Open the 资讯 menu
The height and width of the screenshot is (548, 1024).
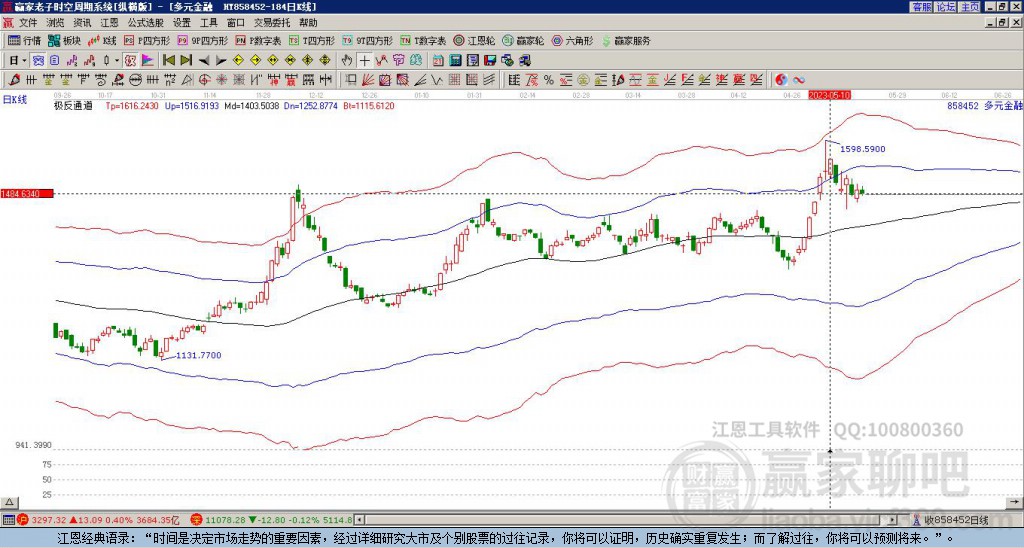tap(82, 23)
